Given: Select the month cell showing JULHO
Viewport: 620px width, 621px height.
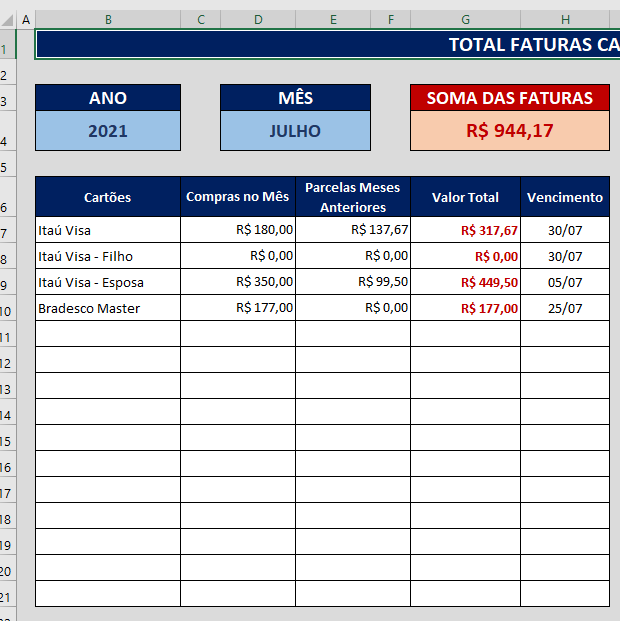Looking at the screenshot, I should pyautogui.click(x=295, y=131).
